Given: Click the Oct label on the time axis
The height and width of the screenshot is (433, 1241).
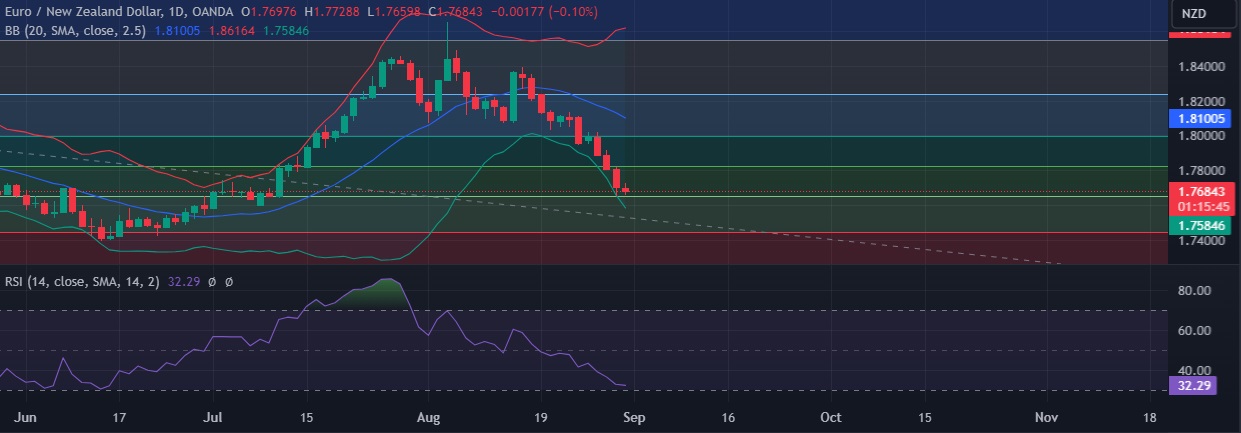Looking at the screenshot, I should click(829, 416).
